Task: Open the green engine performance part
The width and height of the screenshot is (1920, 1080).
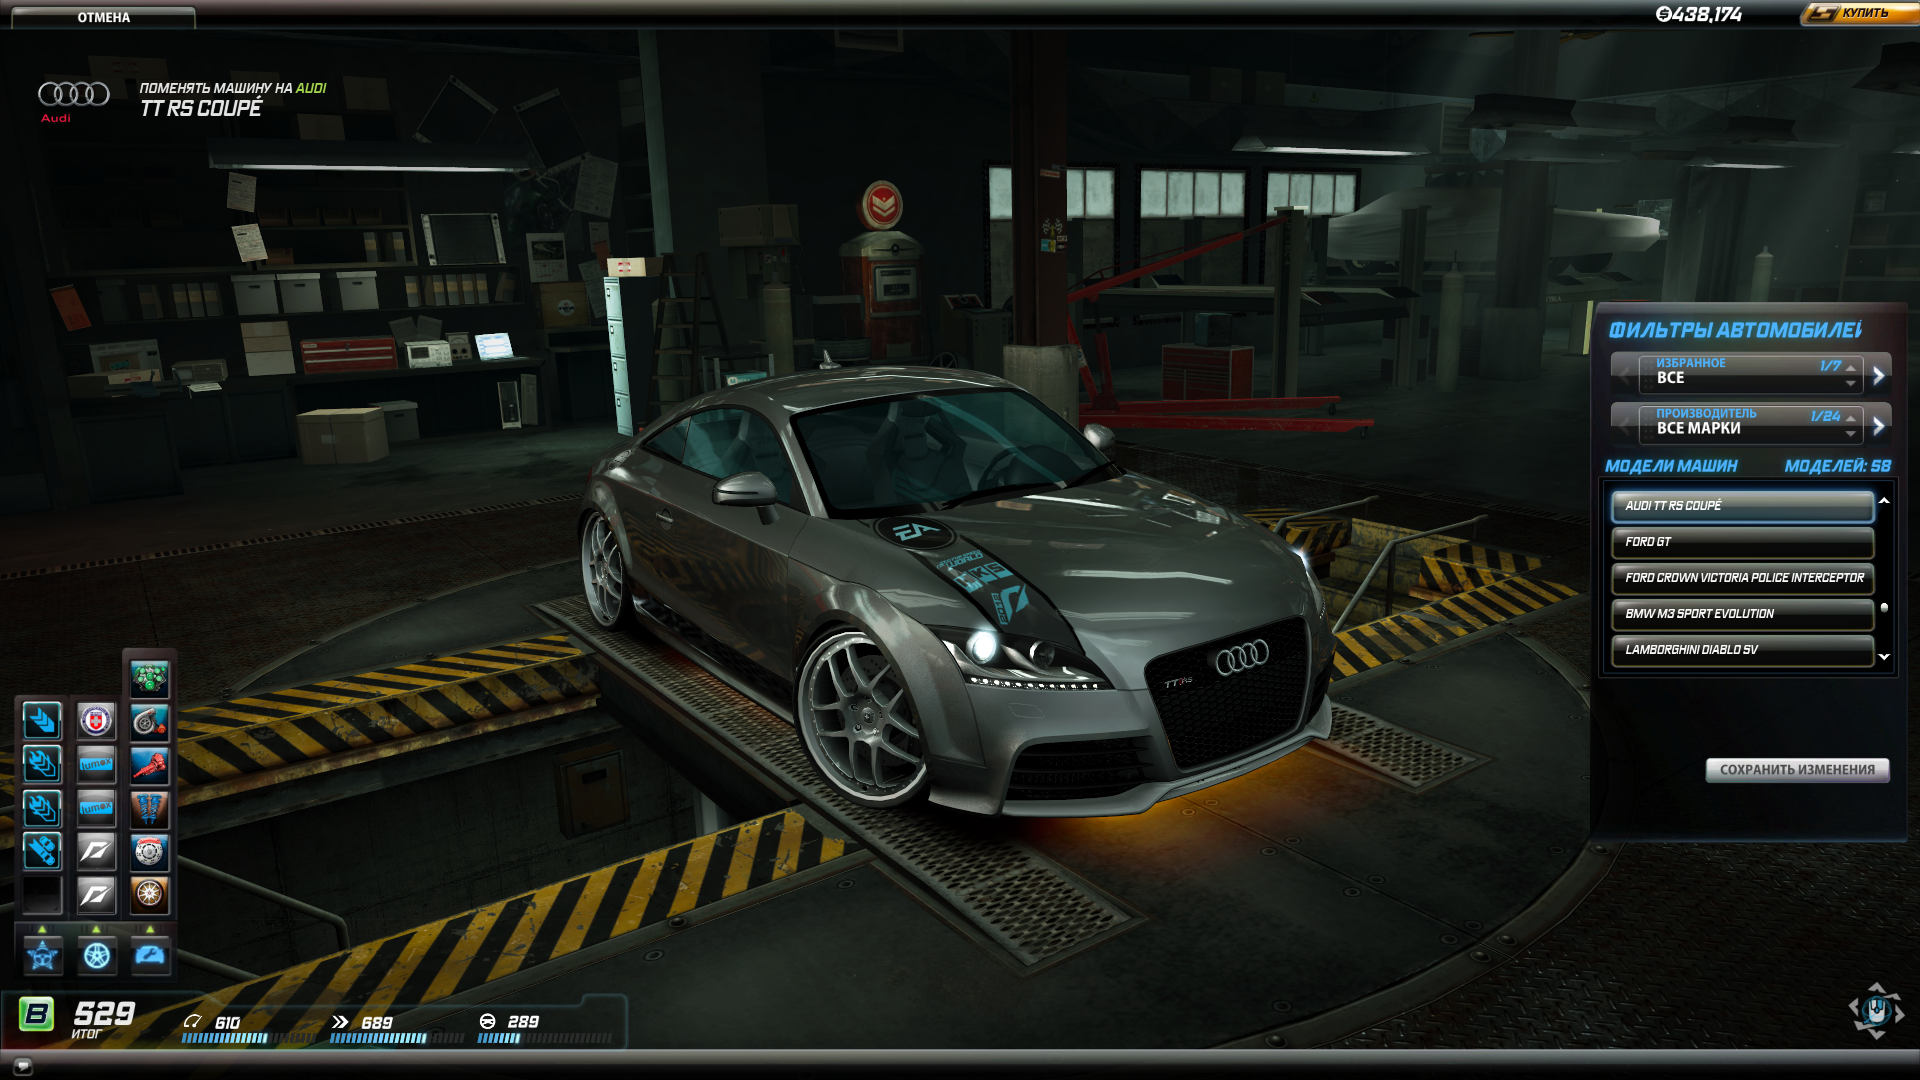Action: click(x=150, y=678)
